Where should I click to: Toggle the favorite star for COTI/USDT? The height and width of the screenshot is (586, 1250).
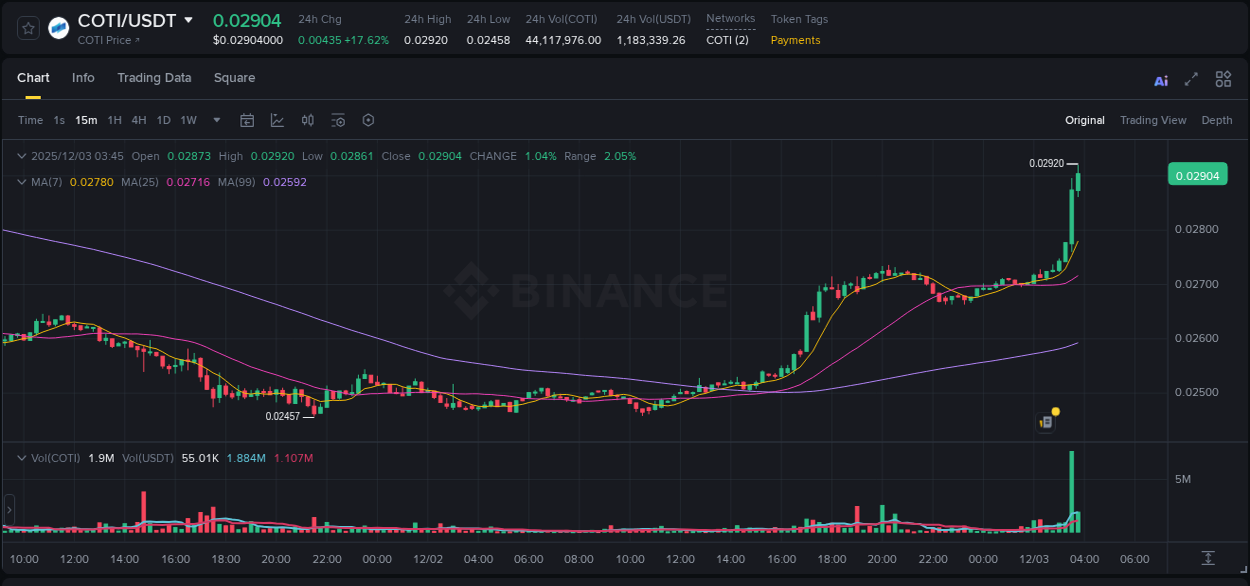click(27, 27)
